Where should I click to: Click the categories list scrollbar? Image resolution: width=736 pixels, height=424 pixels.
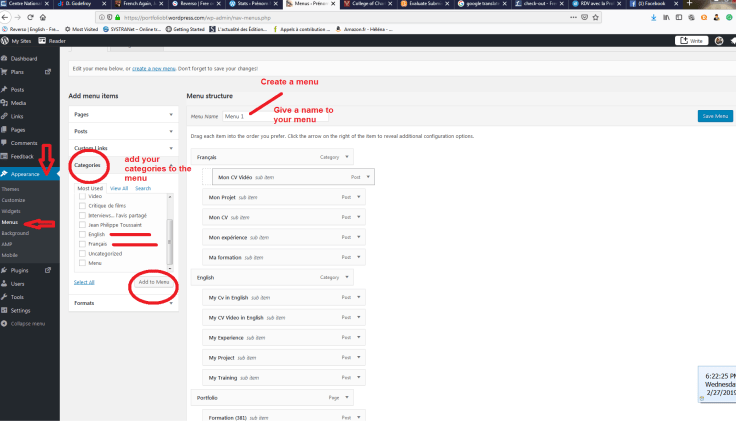[168, 230]
